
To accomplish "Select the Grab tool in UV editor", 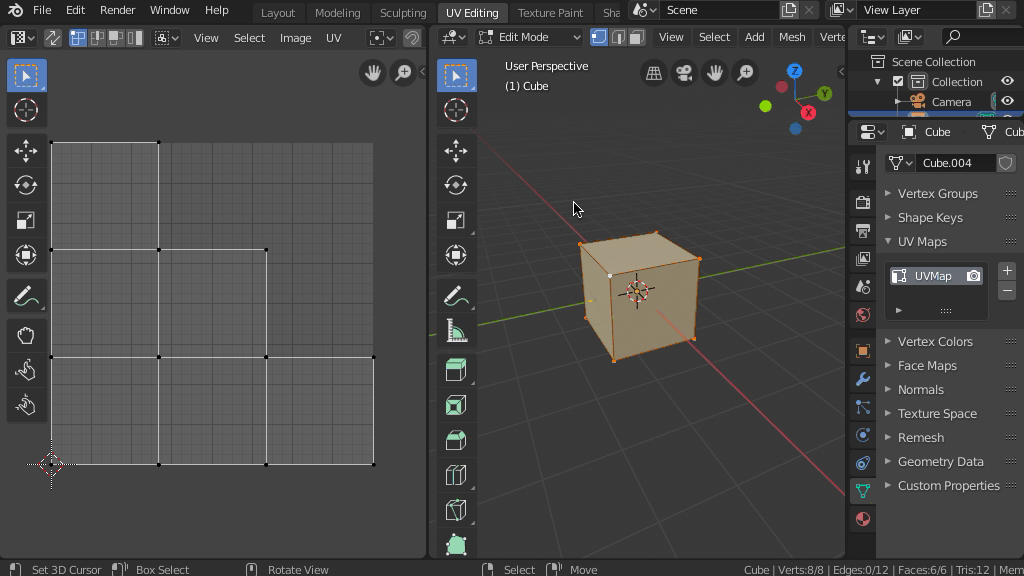I will click(x=25, y=335).
